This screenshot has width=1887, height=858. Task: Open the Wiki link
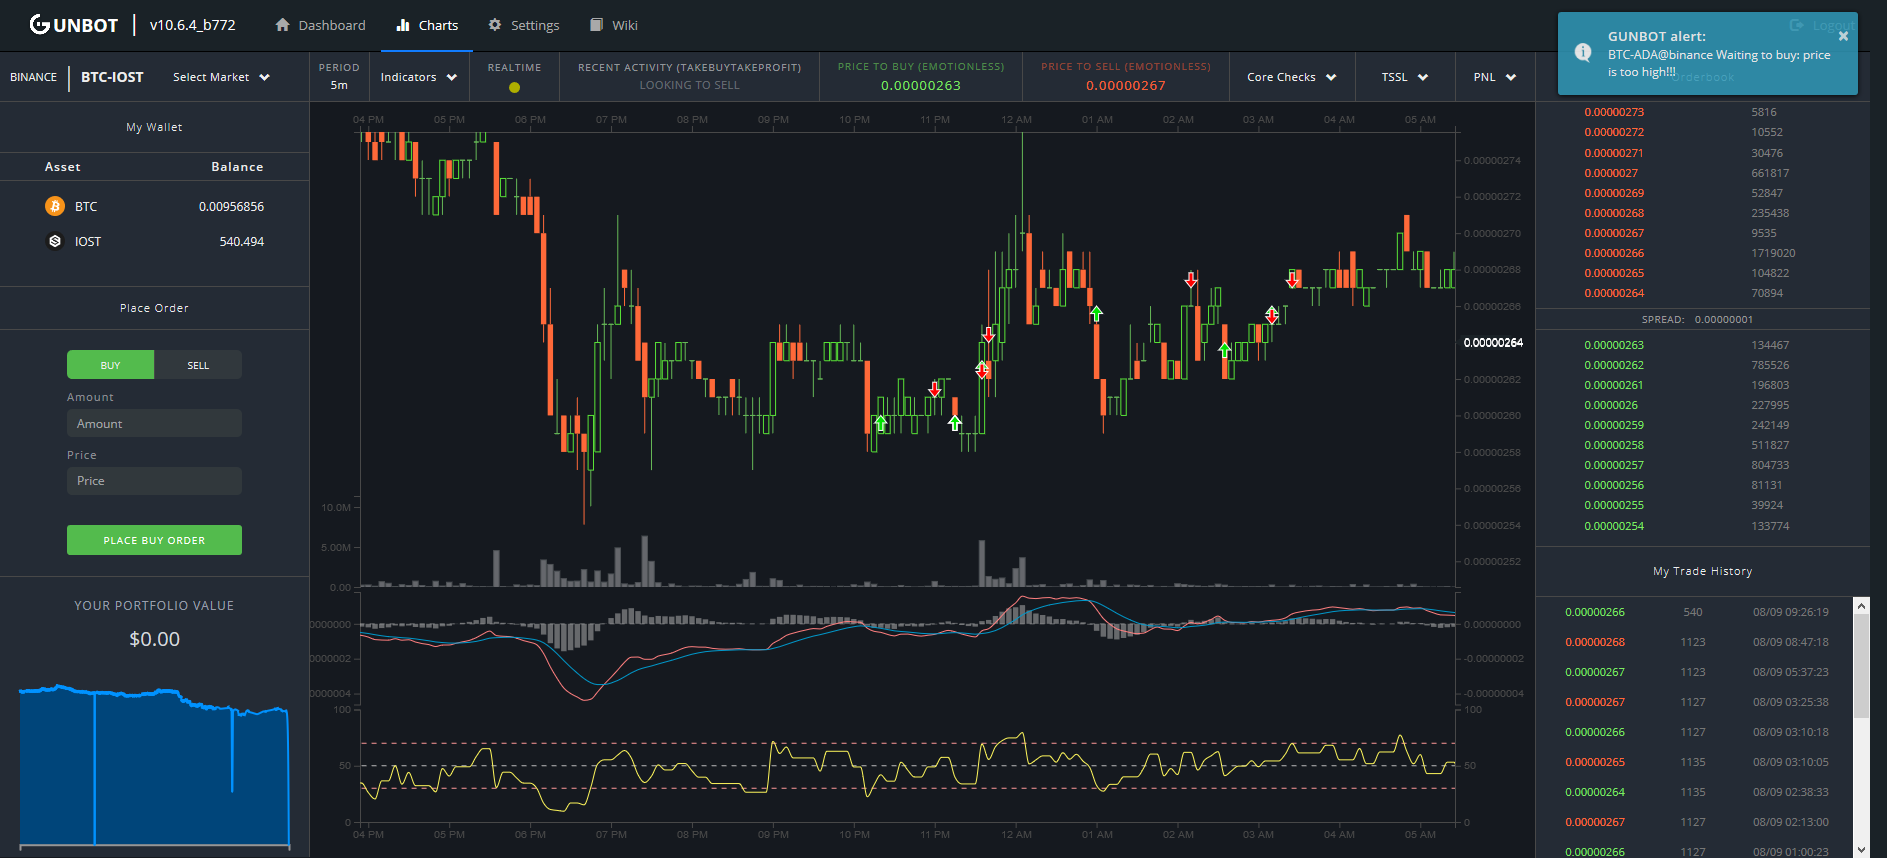click(x=613, y=25)
